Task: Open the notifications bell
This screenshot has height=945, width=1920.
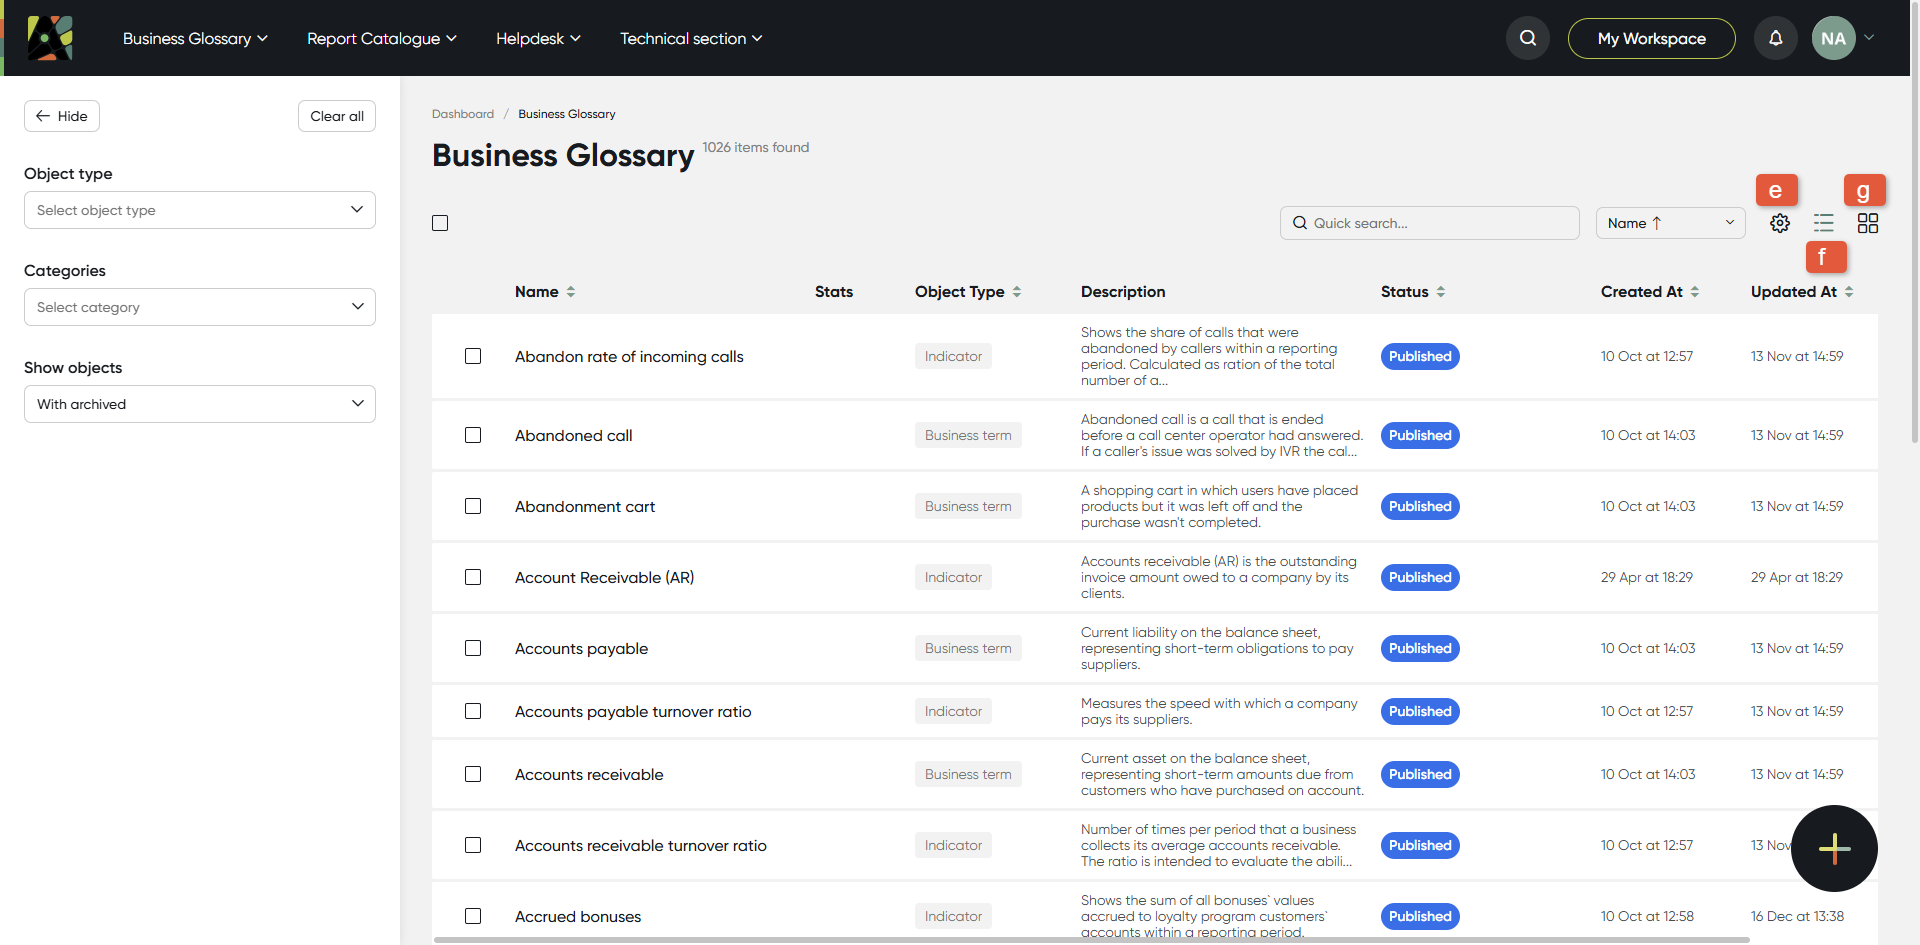Action: tap(1775, 38)
